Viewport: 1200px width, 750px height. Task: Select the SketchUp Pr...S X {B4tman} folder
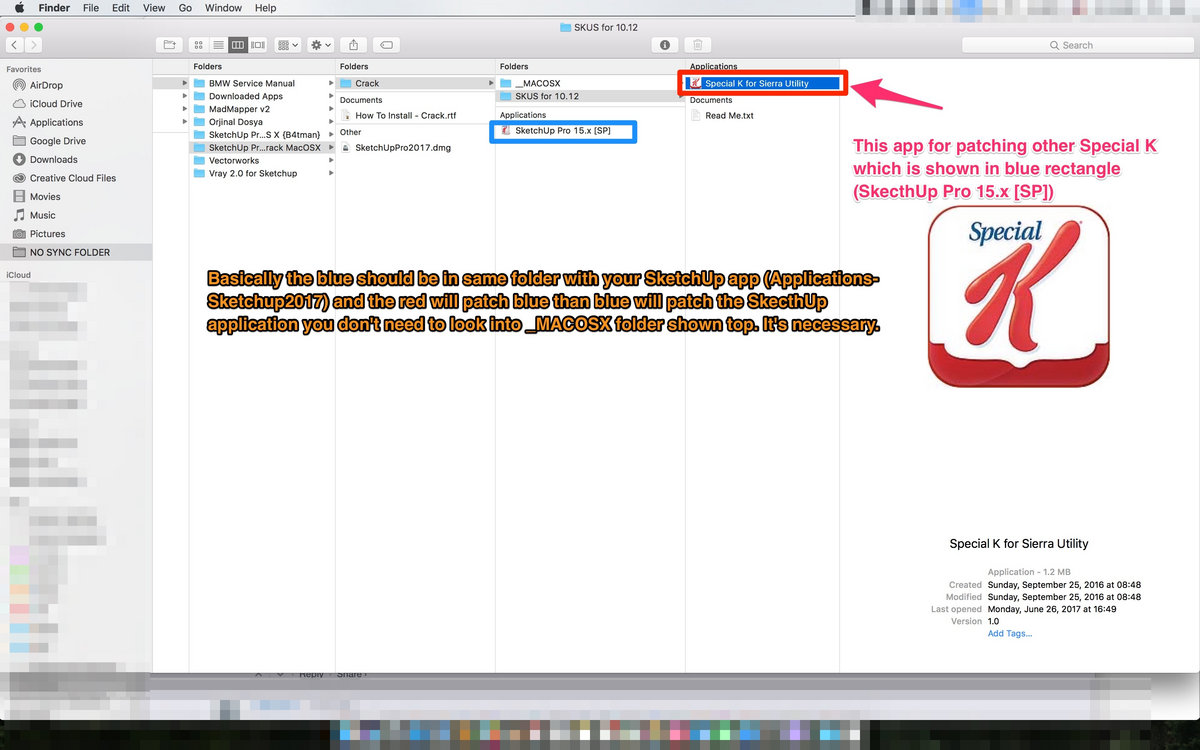[264, 134]
